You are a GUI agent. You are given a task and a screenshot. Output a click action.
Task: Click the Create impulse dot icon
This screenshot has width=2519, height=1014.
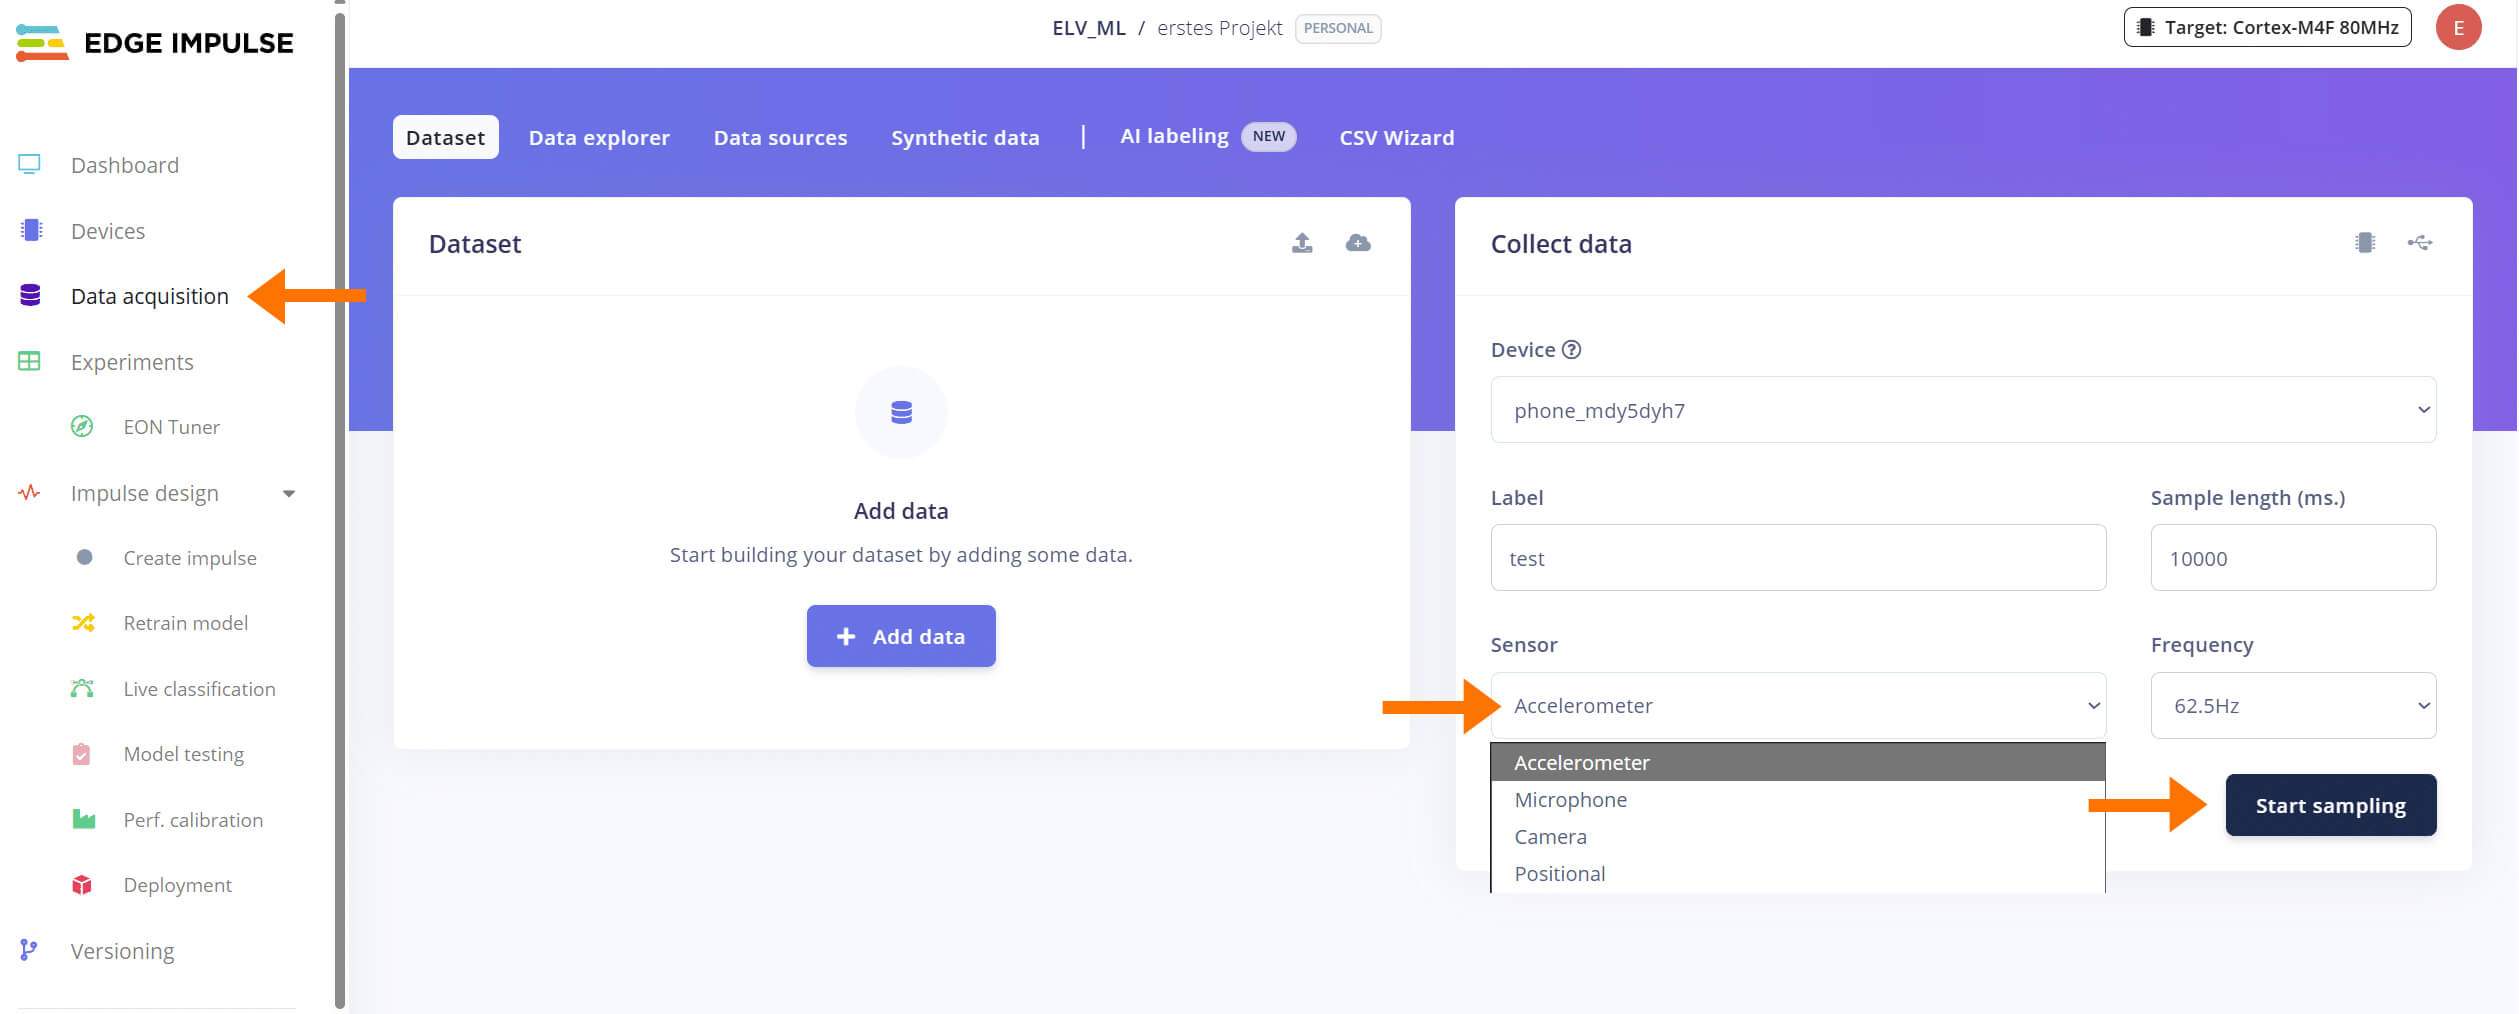tap(84, 557)
